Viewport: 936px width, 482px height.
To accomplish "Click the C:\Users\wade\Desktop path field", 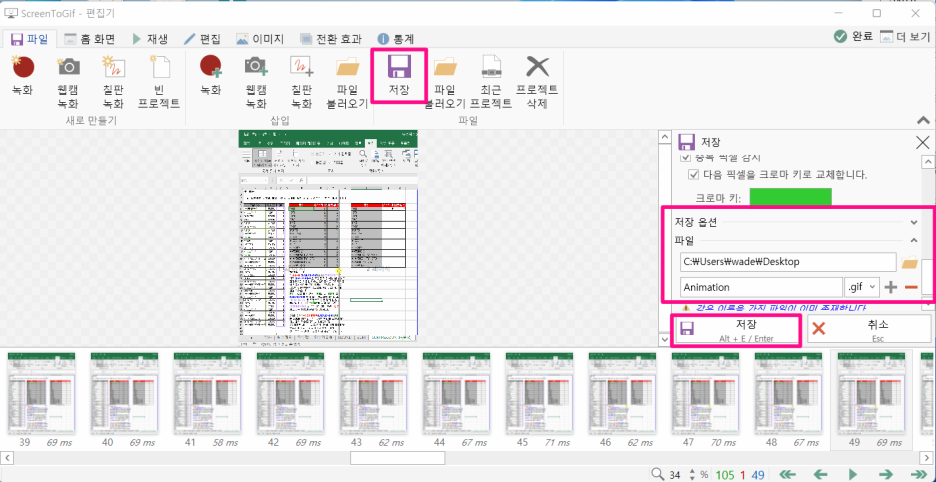I will (788, 262).
